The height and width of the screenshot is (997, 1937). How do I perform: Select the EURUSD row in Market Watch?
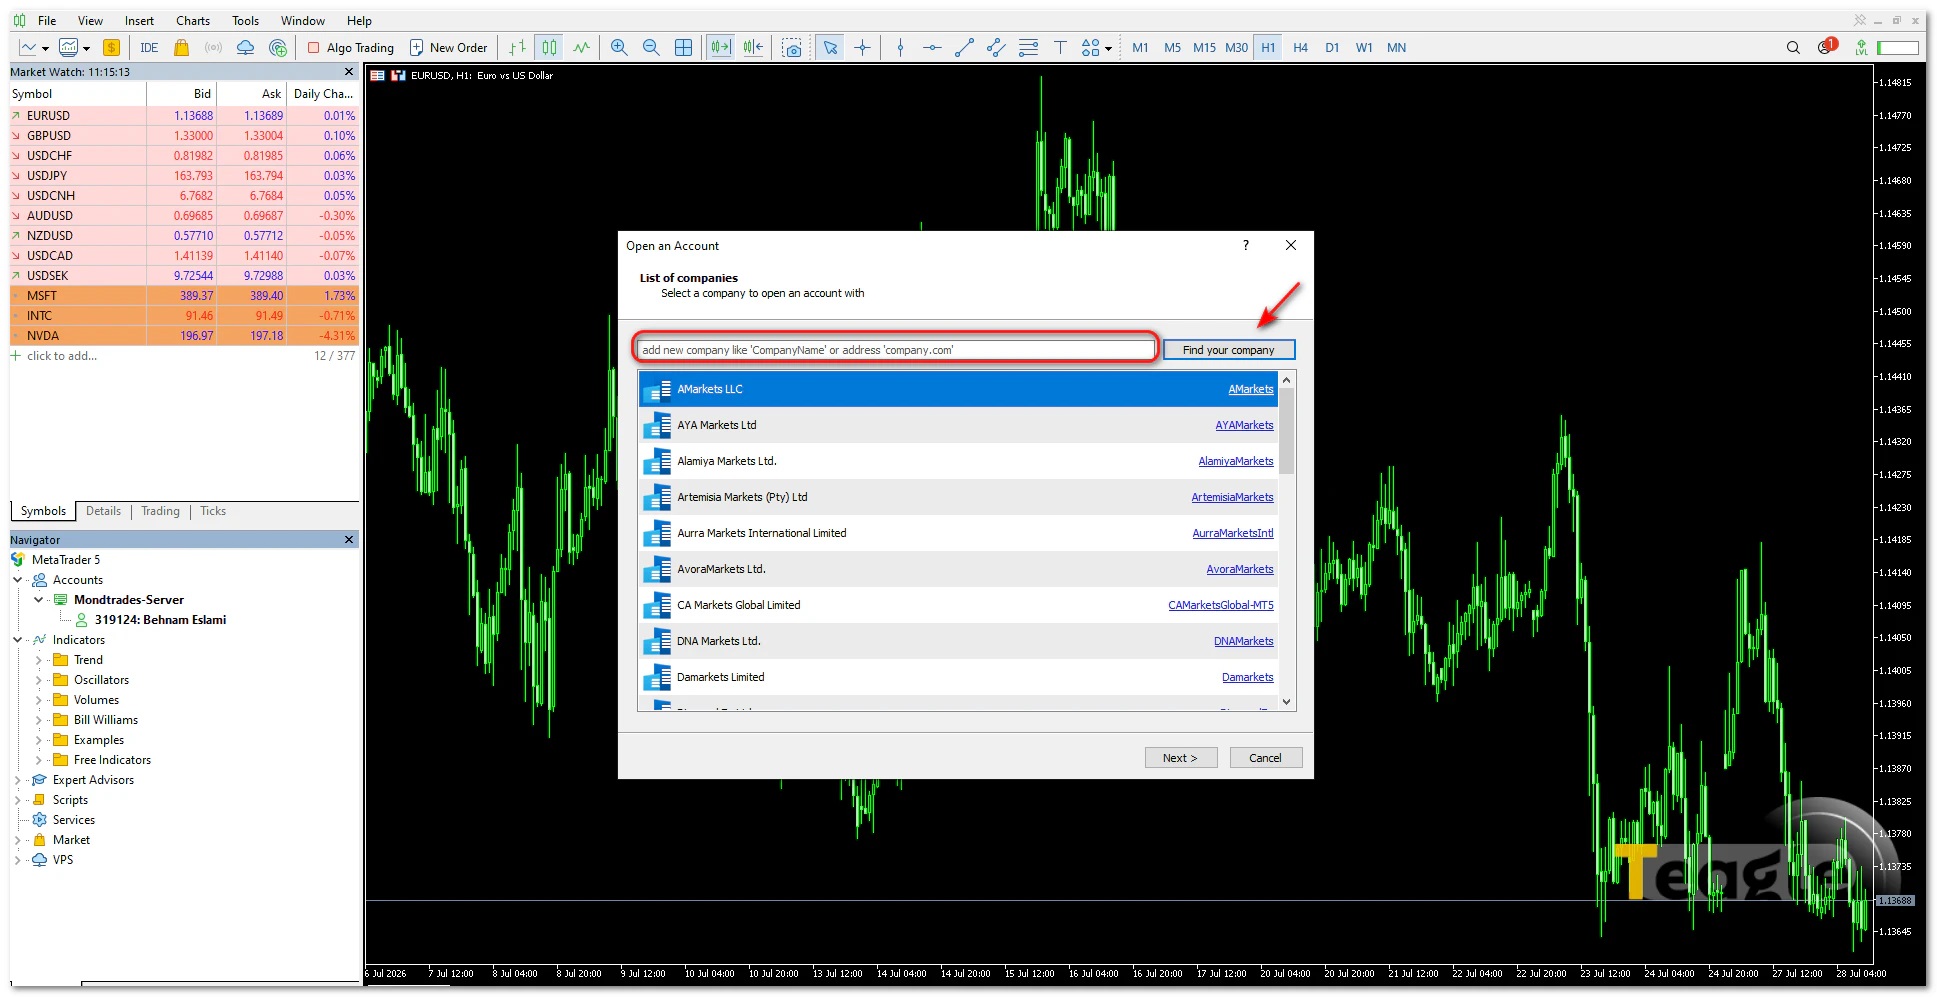[184, 116]
